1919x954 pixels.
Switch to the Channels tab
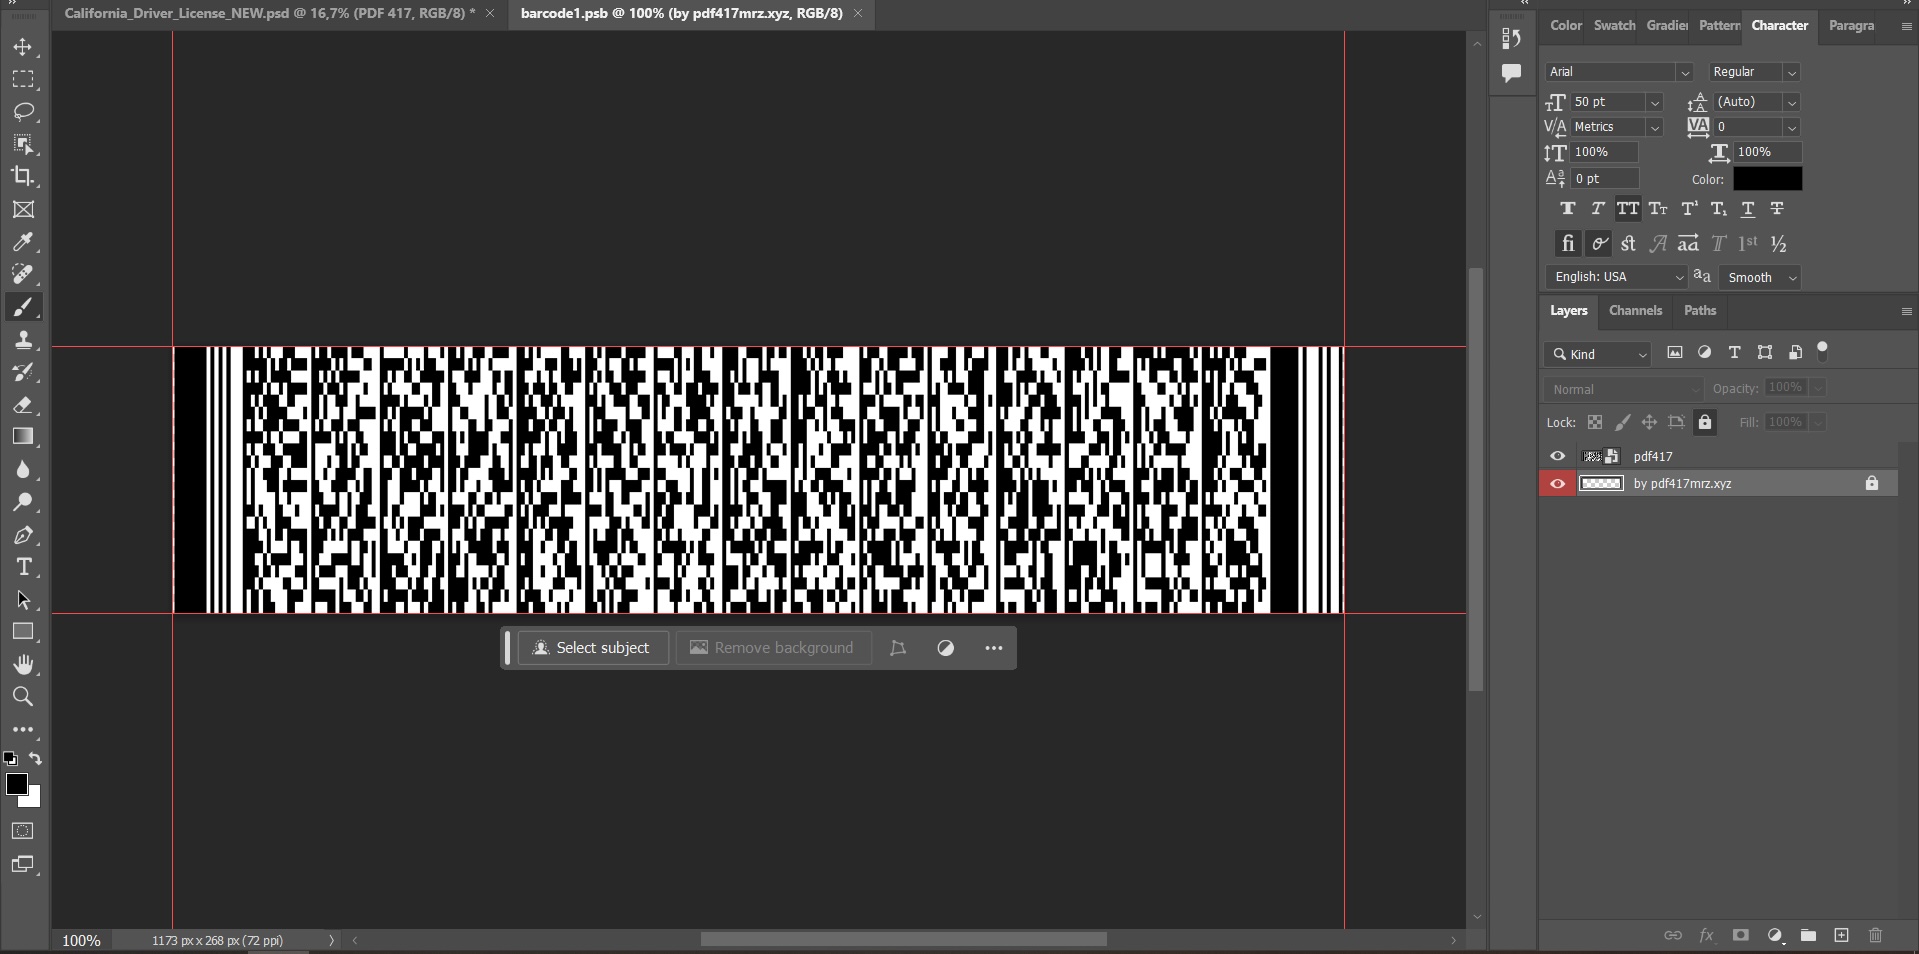1636,311
